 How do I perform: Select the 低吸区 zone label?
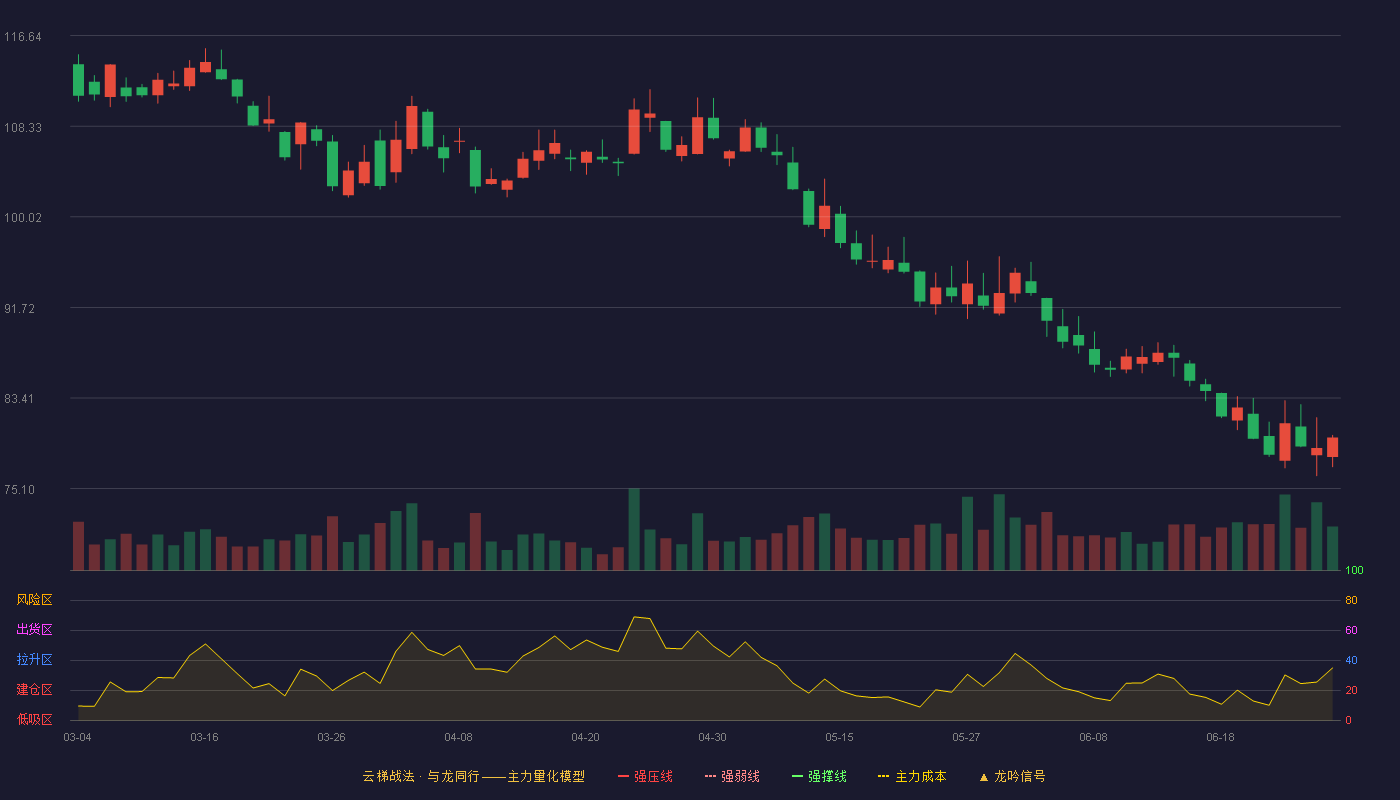point(34,719)
